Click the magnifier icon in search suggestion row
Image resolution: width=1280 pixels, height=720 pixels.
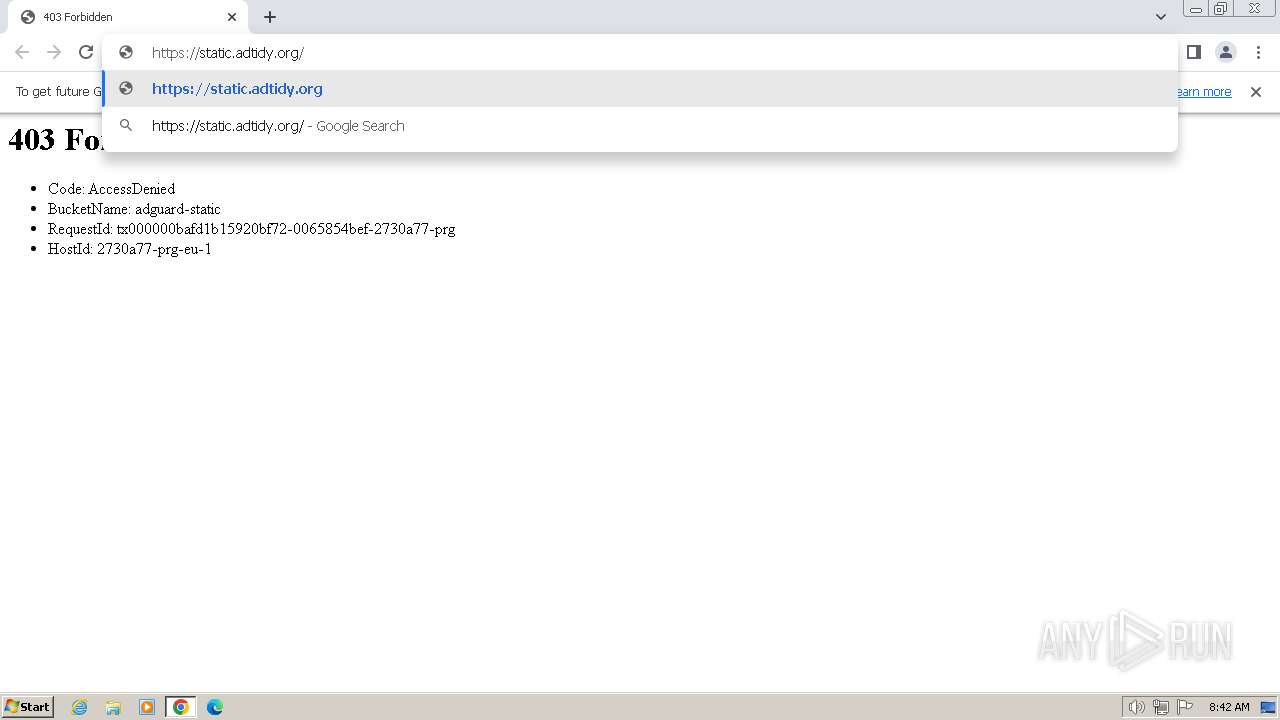tap(126, 126)
